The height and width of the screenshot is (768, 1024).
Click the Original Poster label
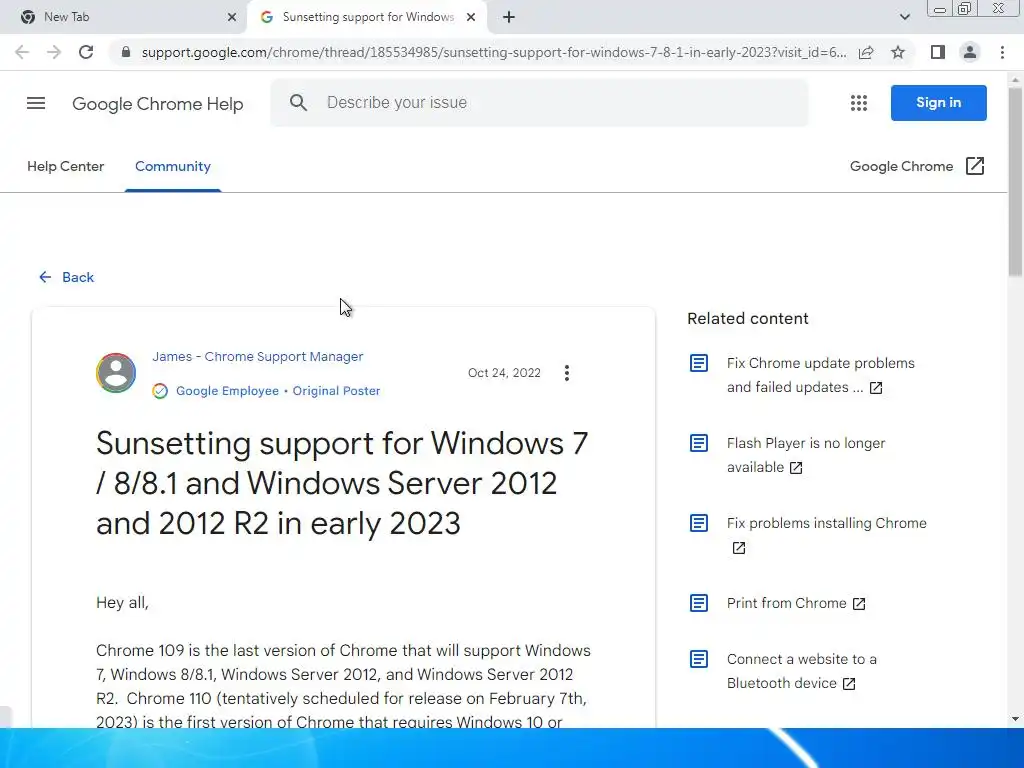(x=336, y=391)
